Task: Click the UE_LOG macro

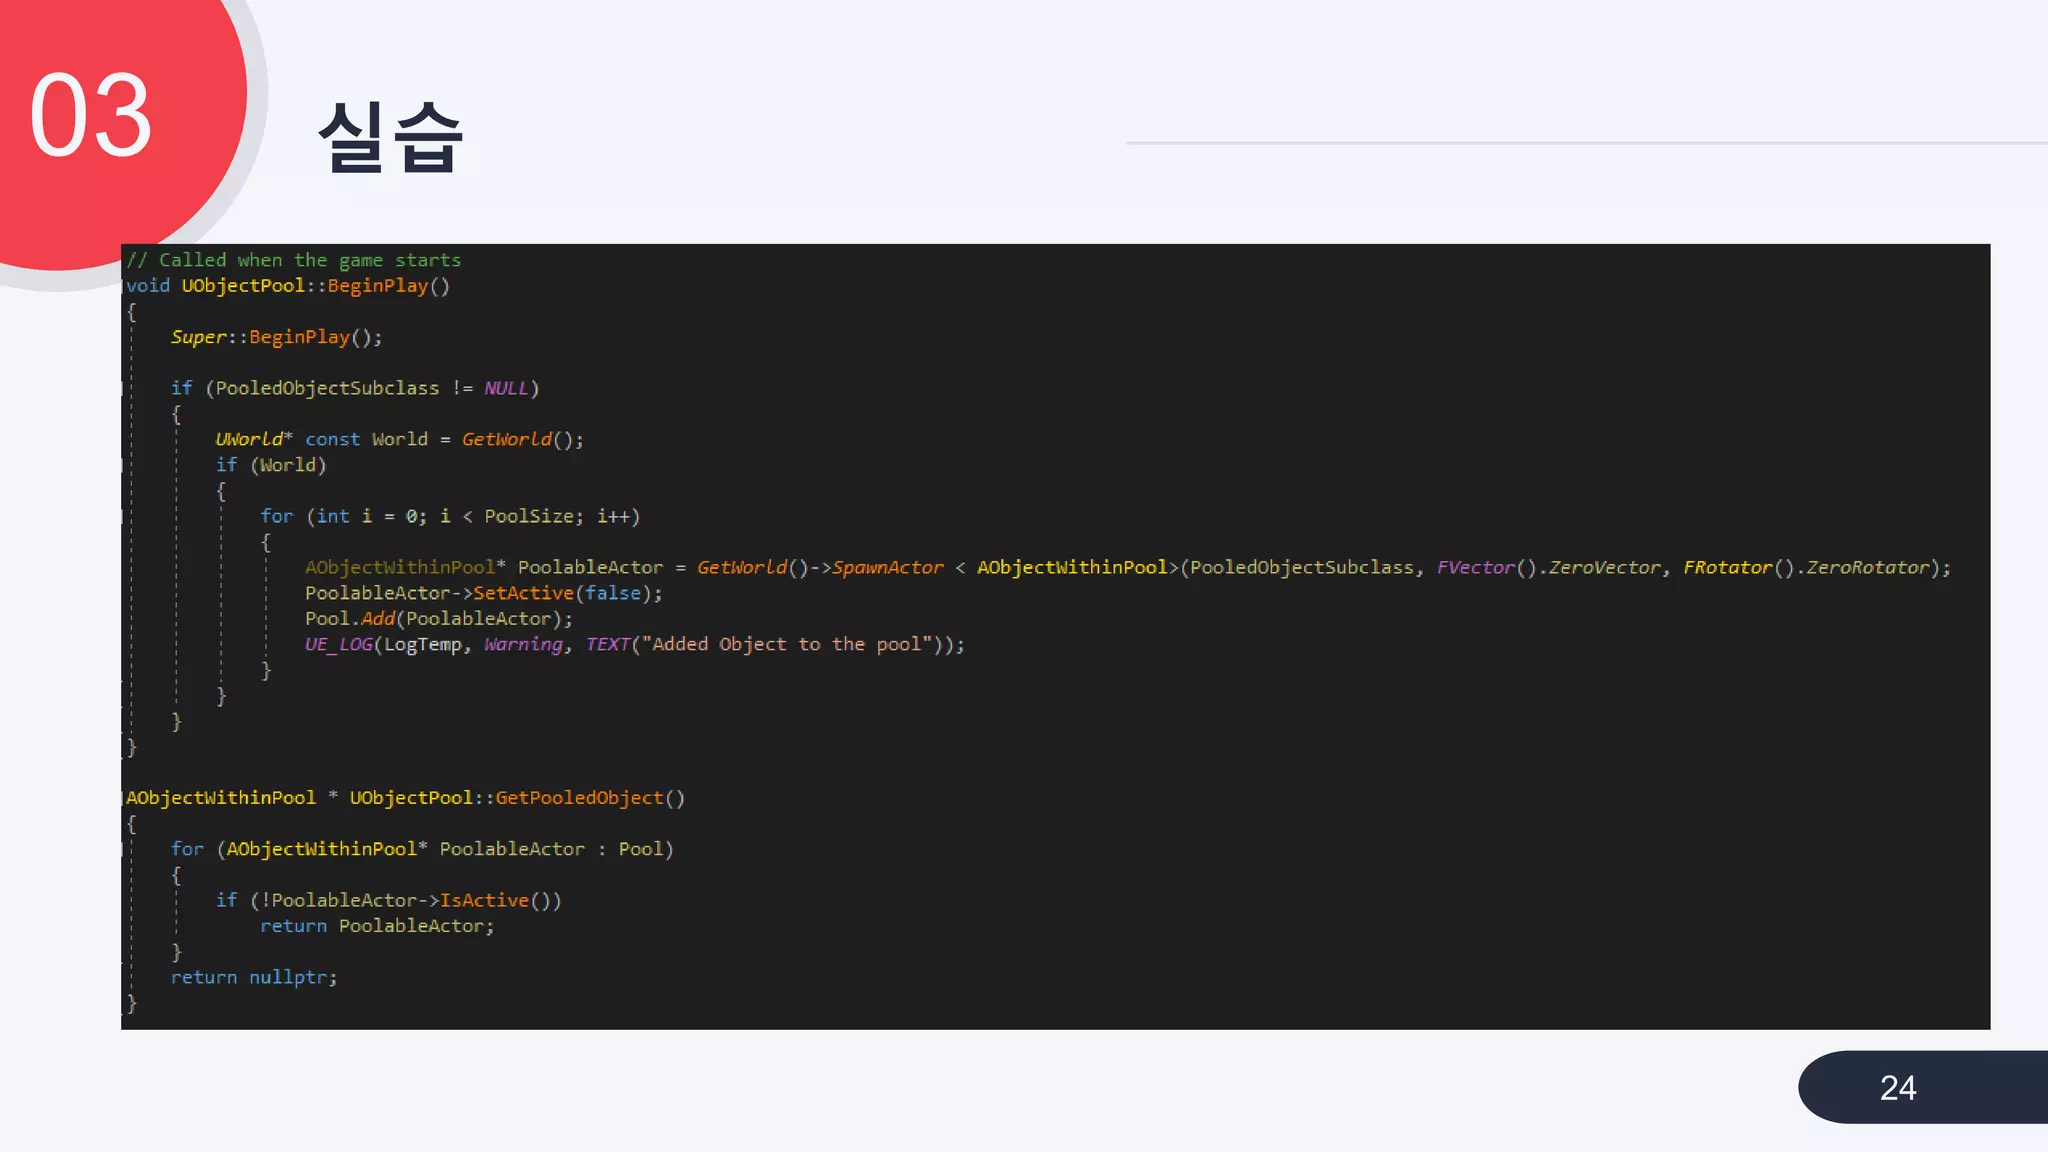Action: tap(338, 645)
